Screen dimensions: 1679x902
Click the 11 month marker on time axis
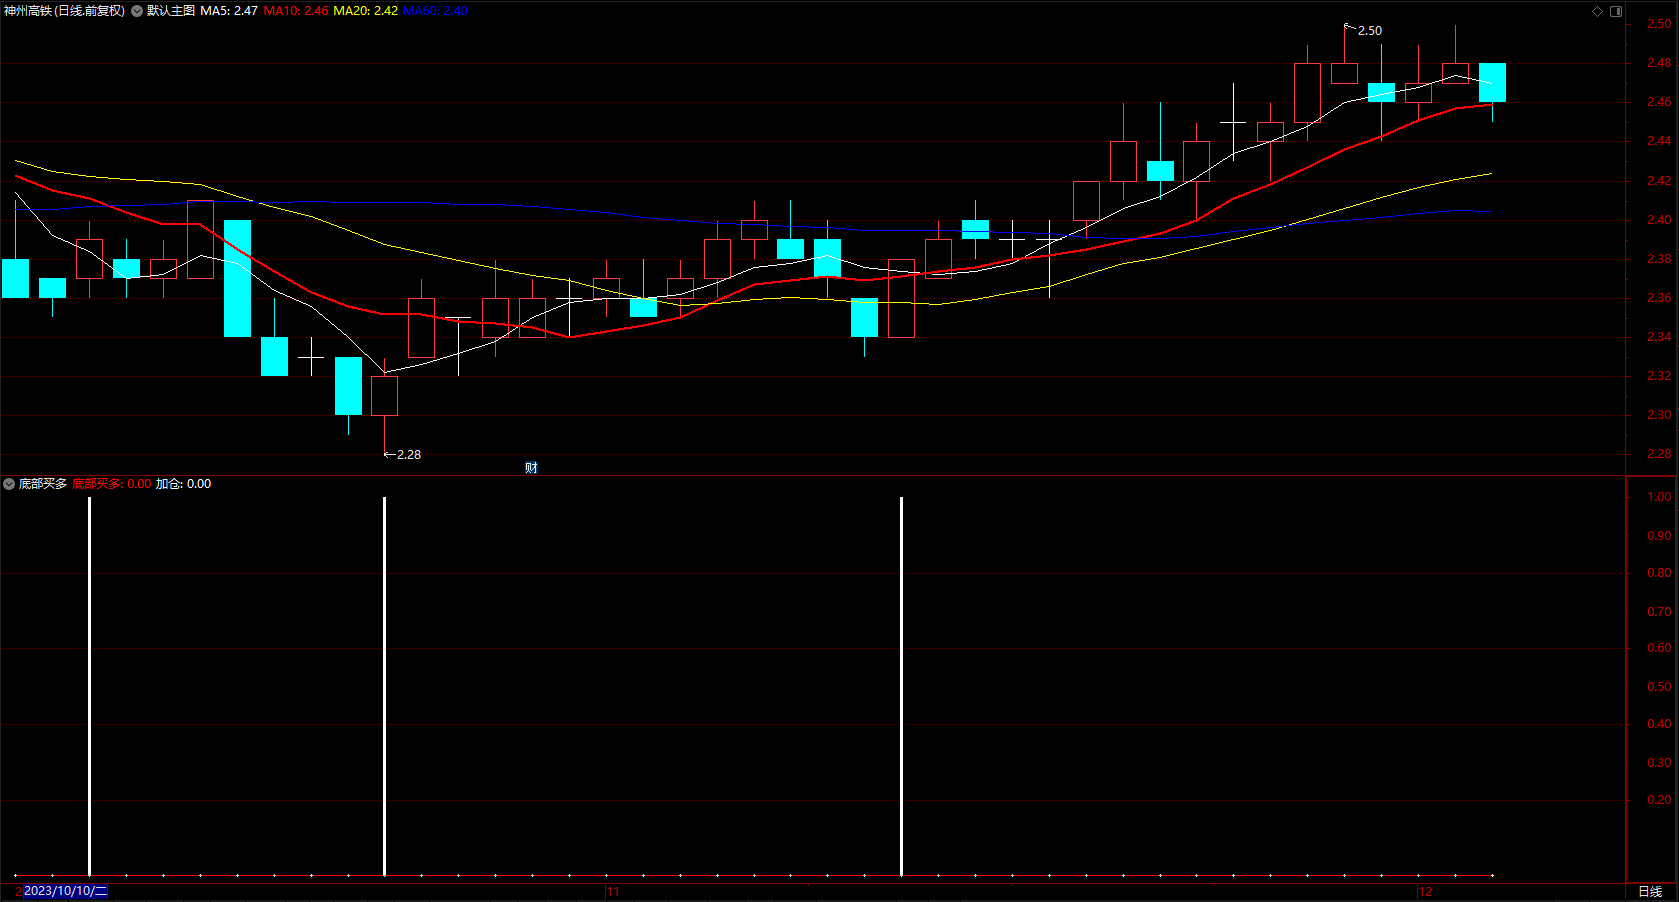coord(613,891)
